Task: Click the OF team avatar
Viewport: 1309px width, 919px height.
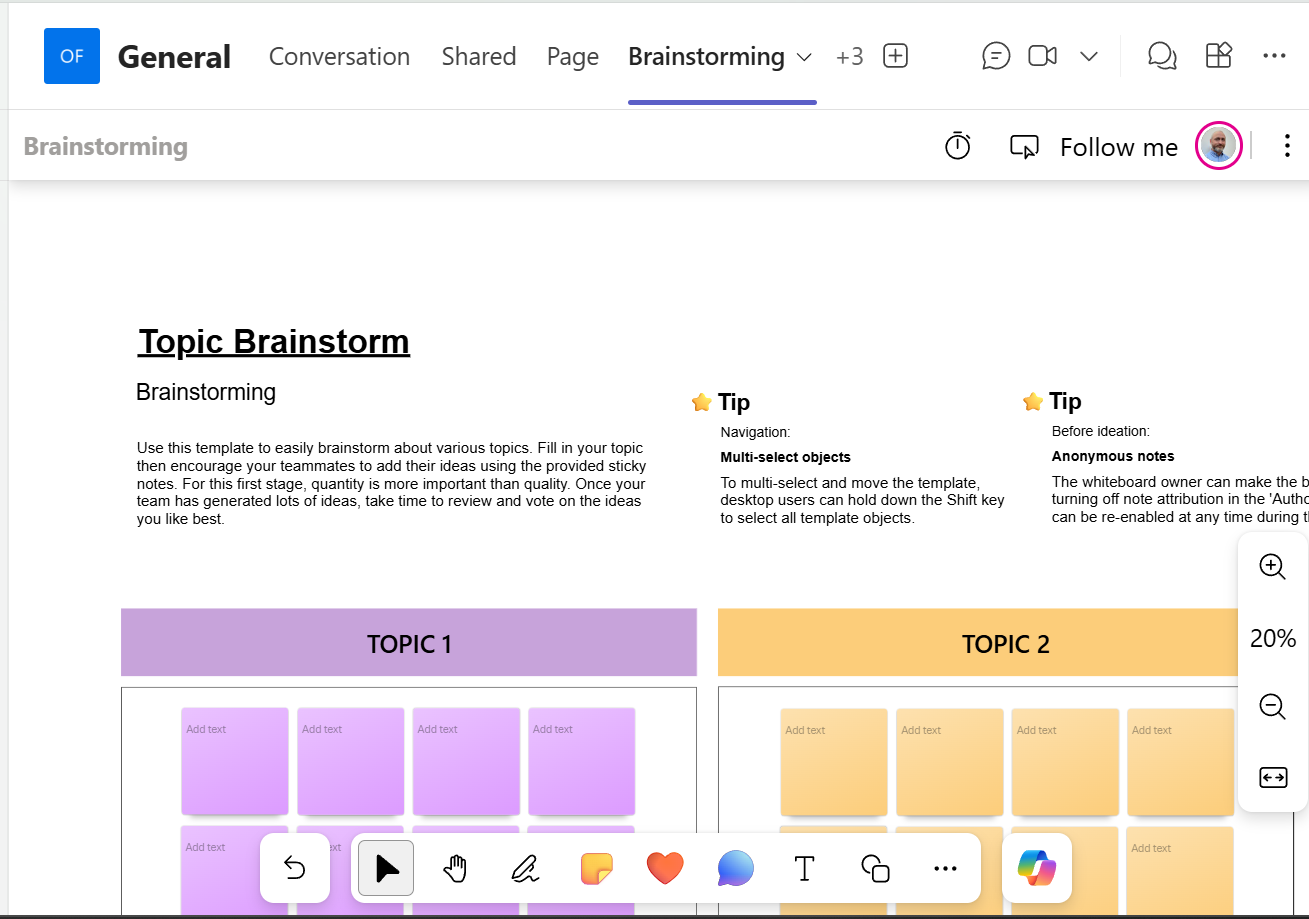Action: pyautogui.click(x=72, y=56)
